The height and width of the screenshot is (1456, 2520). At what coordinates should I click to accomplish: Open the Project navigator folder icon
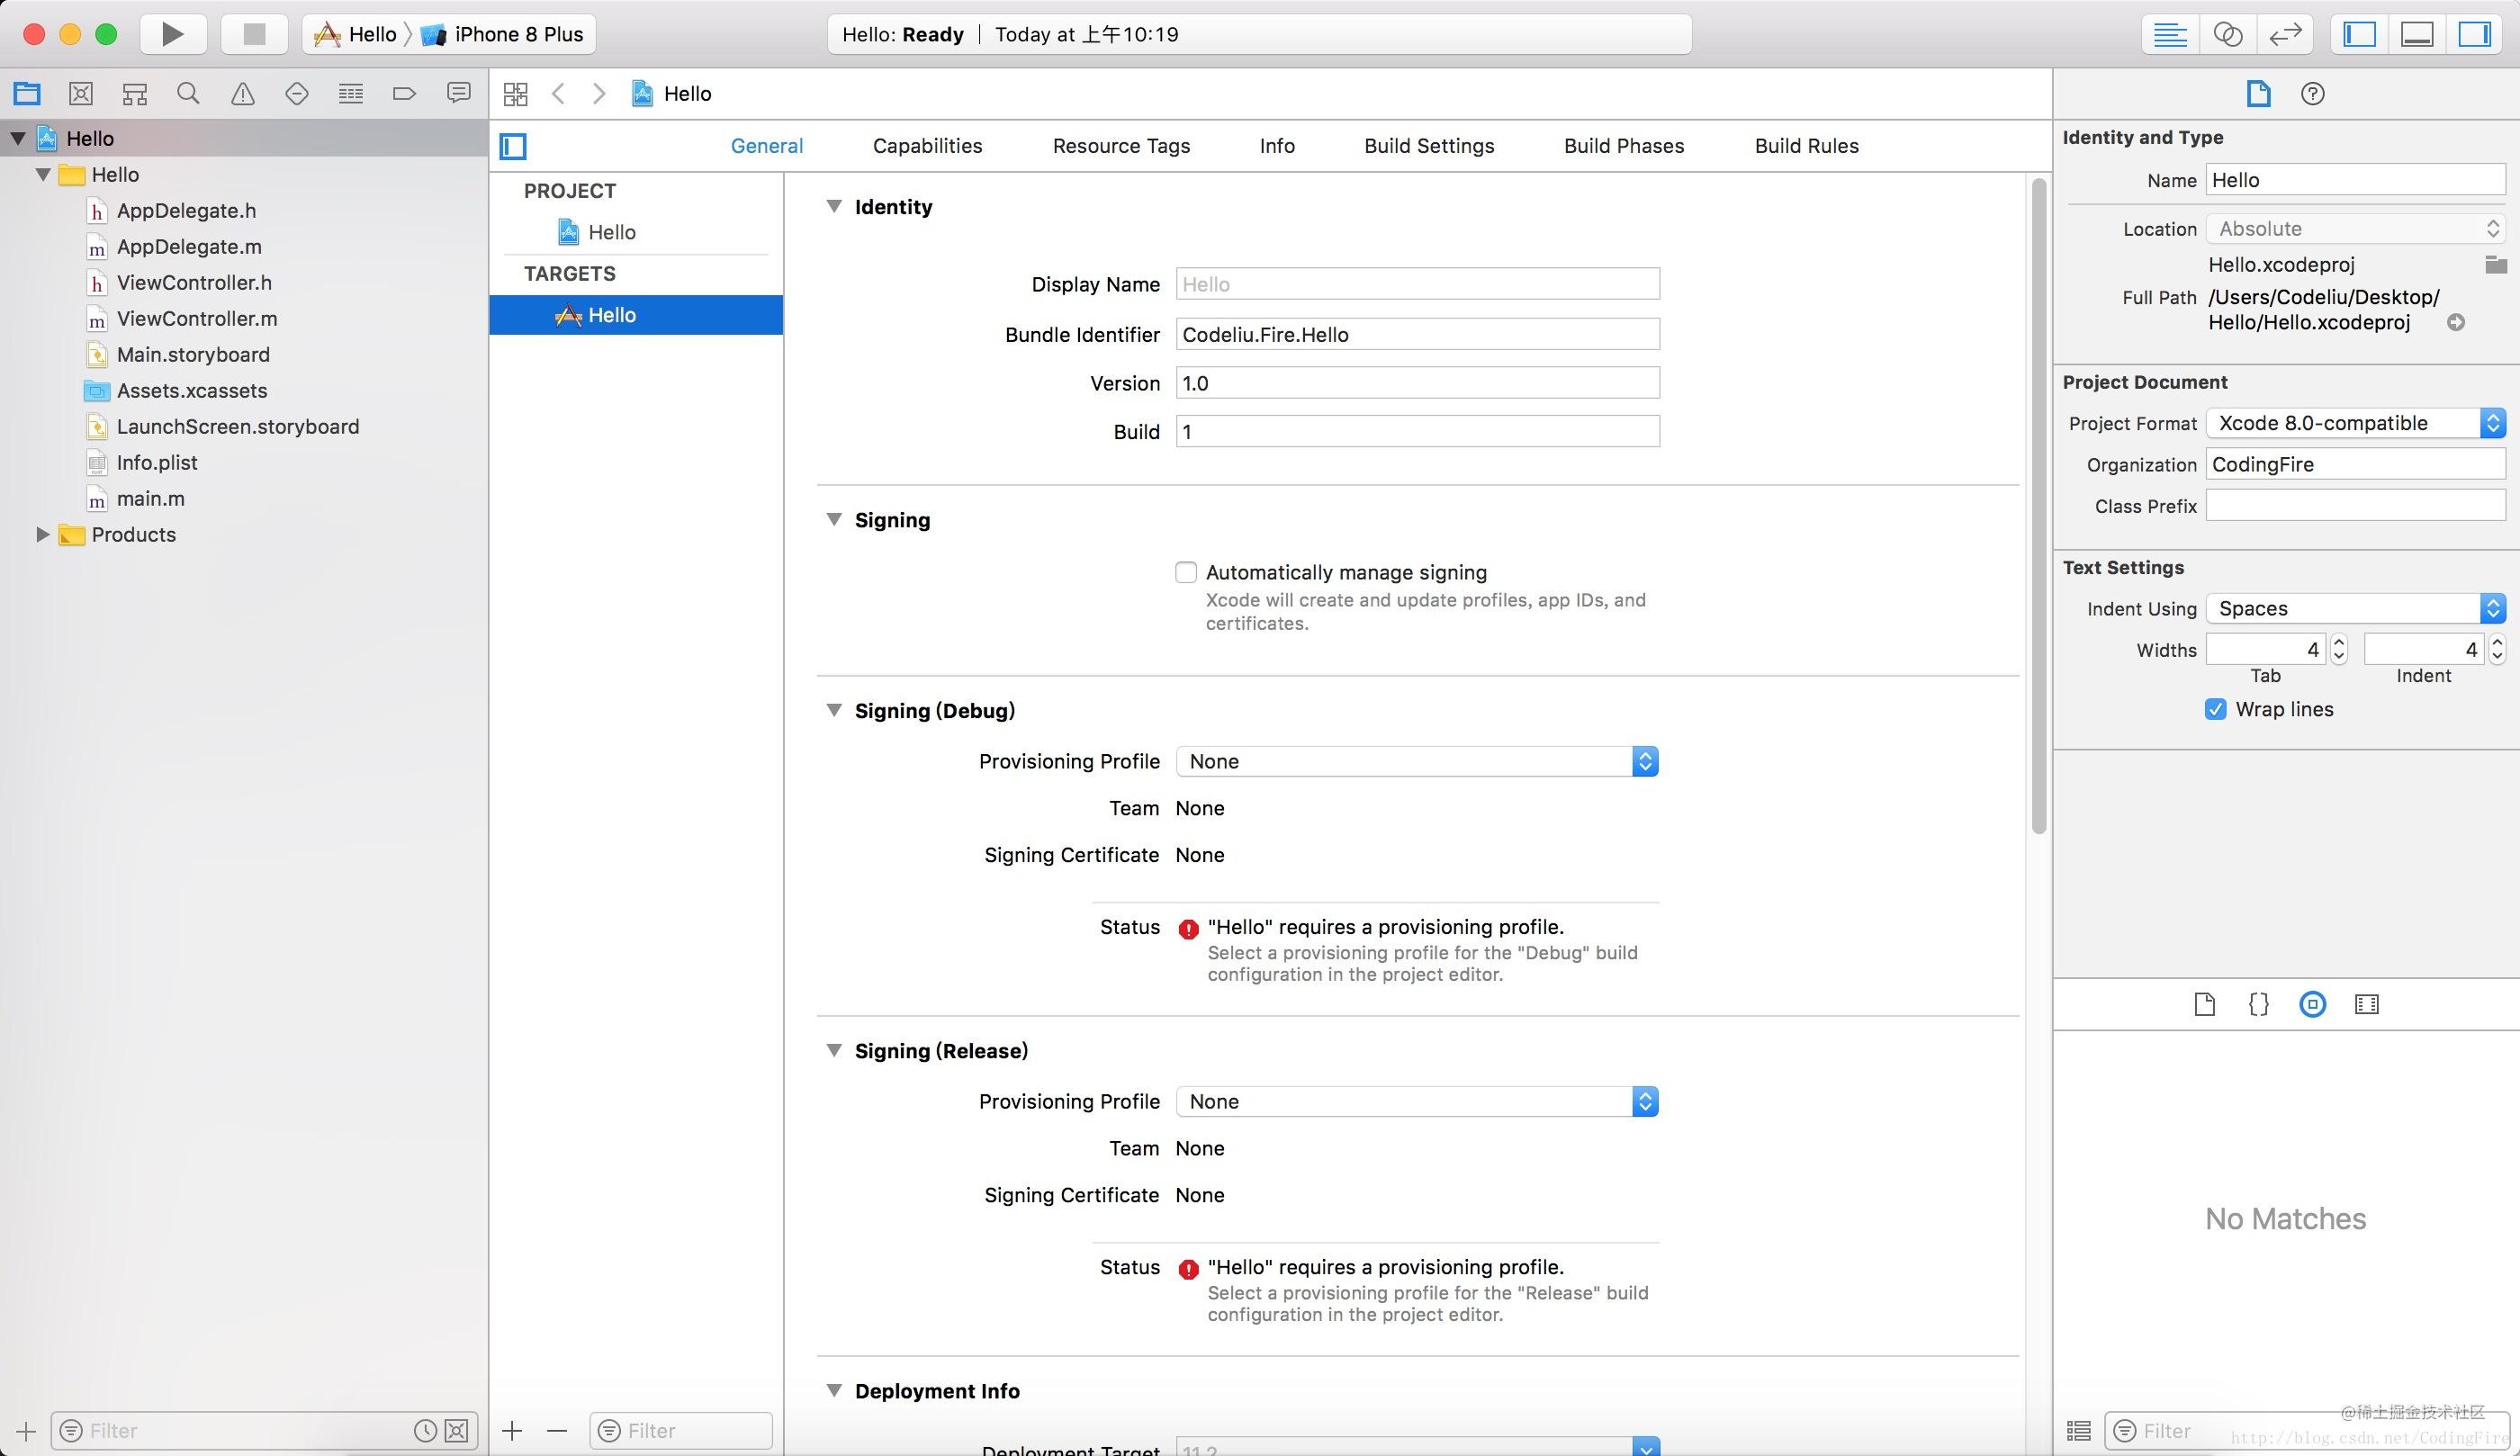point(27,94)
